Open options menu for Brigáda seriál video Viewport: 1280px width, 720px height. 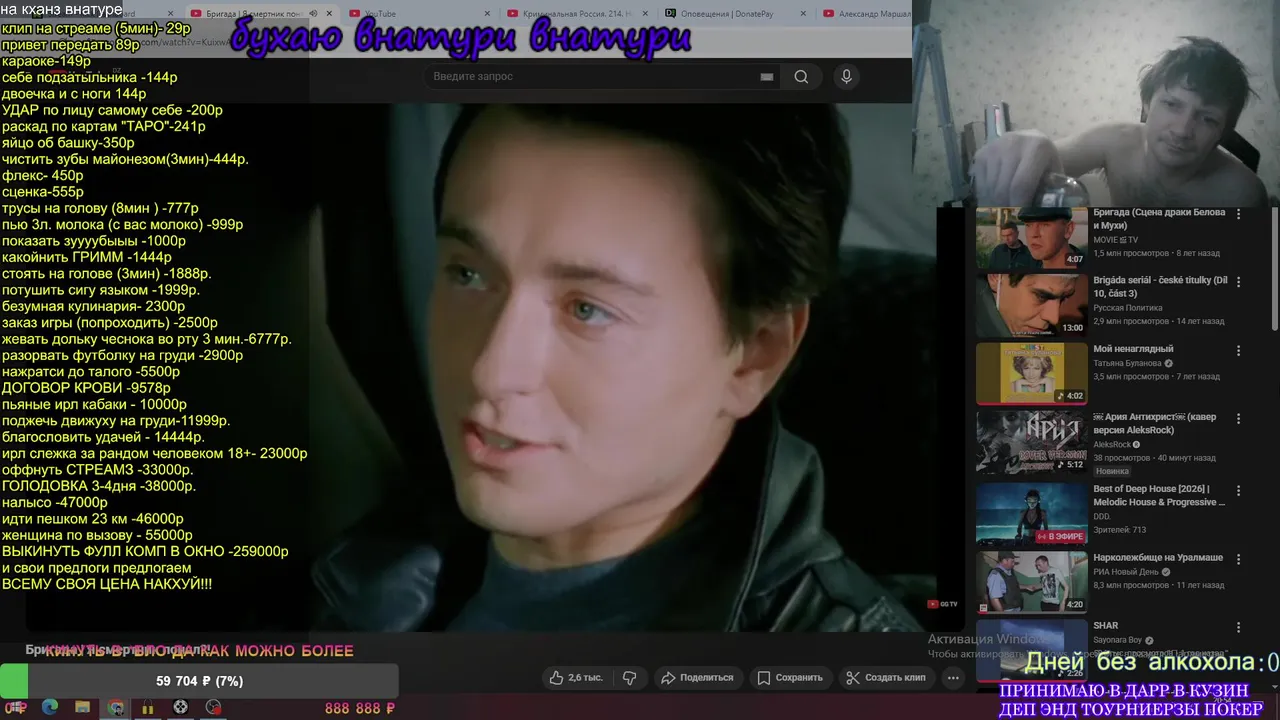(x=1238, y=282)
